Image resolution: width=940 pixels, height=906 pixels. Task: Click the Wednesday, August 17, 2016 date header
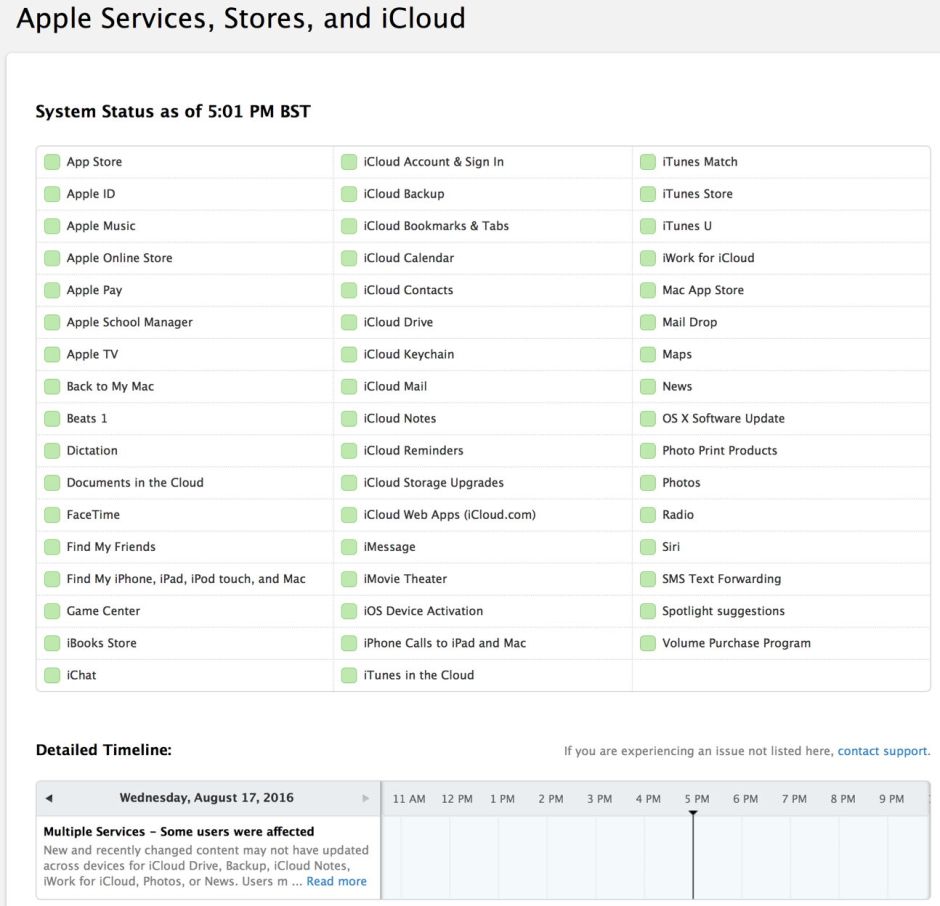point(206,798)
